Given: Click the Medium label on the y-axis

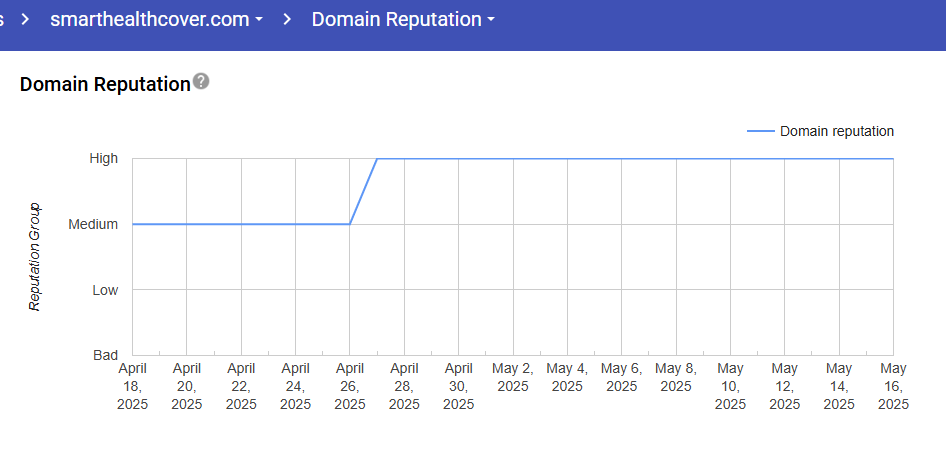Looking at the screenshot, I should [93, 224].
